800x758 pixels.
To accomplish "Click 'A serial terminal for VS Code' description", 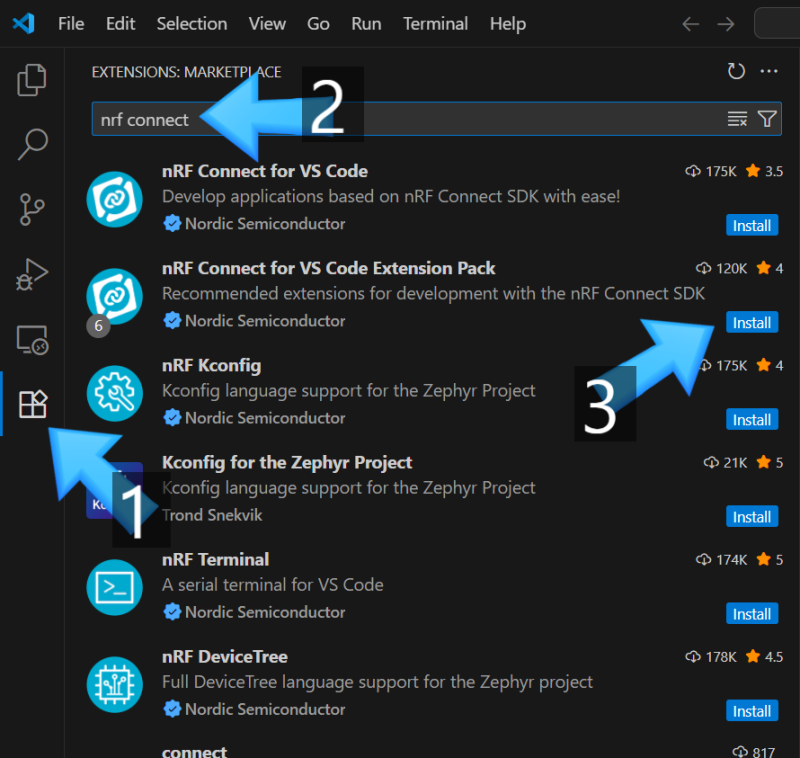I will [x=272, y=585].
